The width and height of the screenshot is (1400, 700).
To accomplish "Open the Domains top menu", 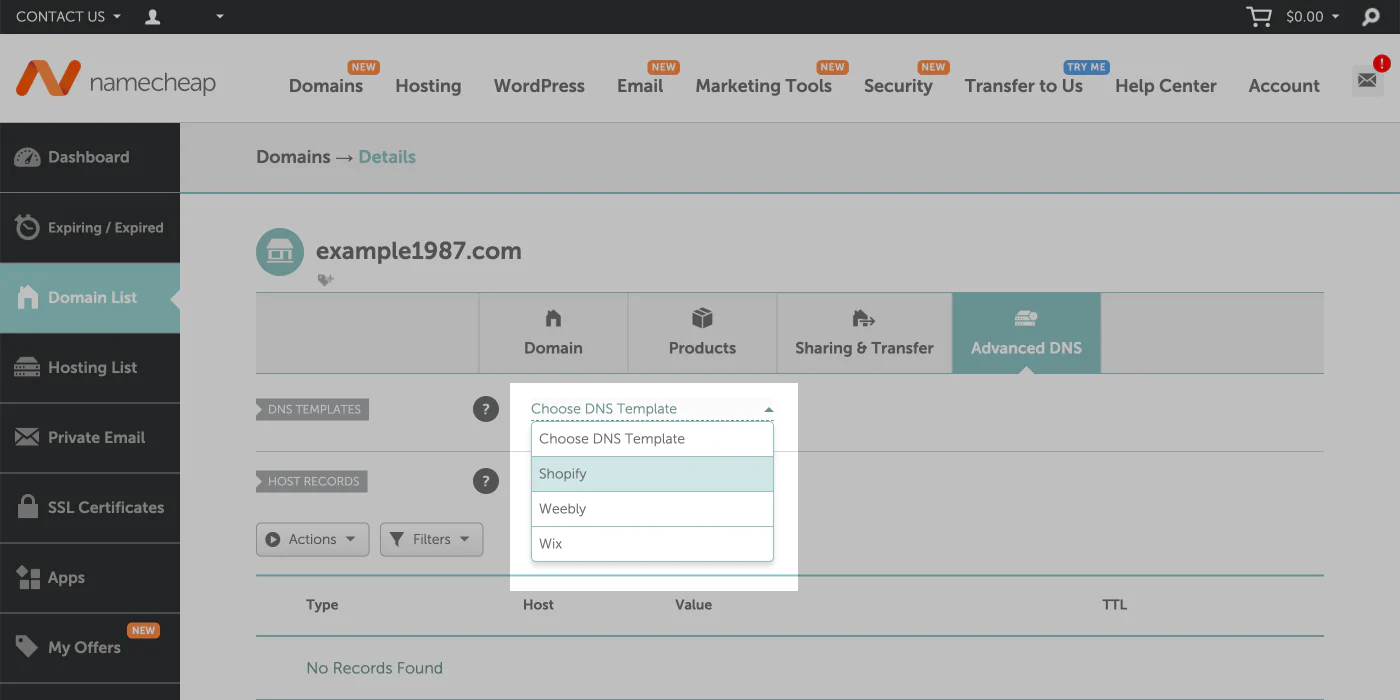I will pyautogui.click(x=326, y=86).
